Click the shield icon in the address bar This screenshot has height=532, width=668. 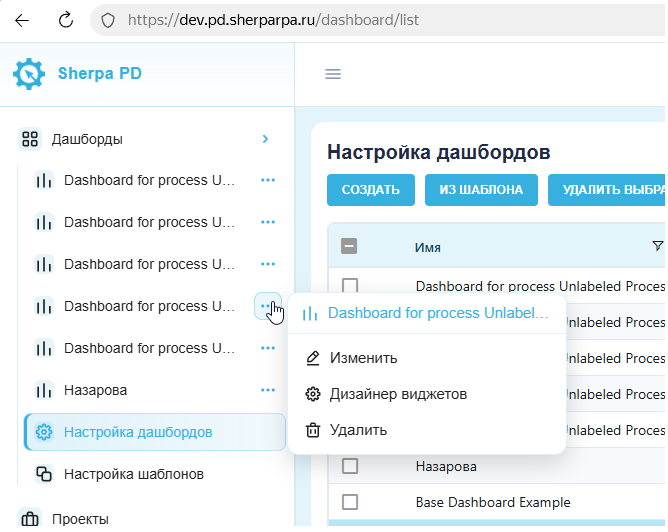tap(108, 20)
